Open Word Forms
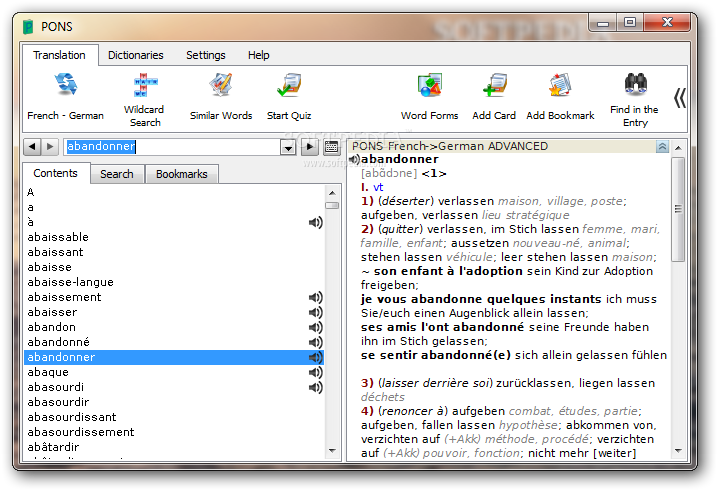718x491 pixels. click(430, 97)
